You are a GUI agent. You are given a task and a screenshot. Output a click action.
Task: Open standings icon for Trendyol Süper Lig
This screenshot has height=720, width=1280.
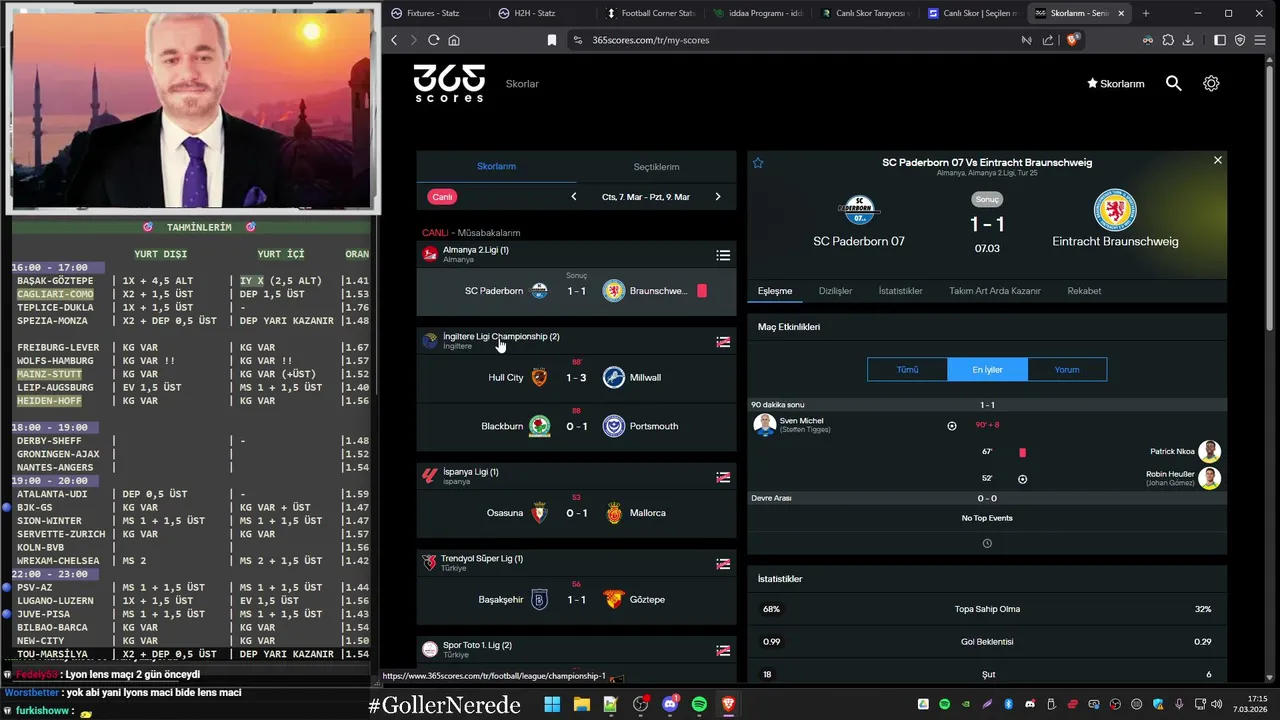coord(723,564)
